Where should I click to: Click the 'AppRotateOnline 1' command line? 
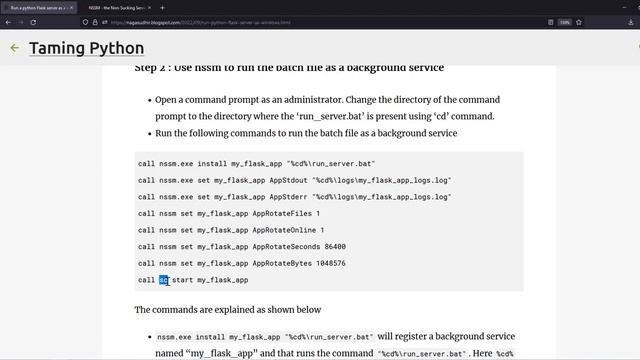pyautogui.click(x=231, y=230)
